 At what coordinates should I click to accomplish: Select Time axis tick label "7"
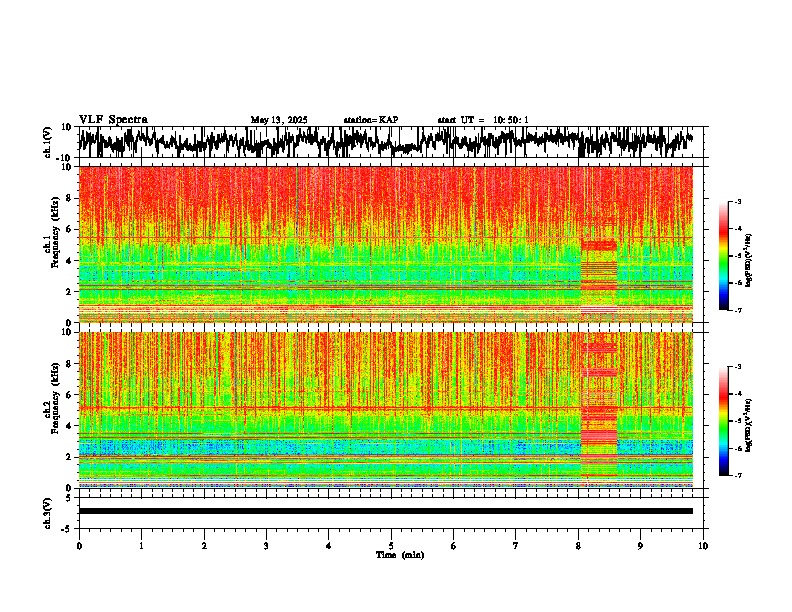(x=516, y=546)
